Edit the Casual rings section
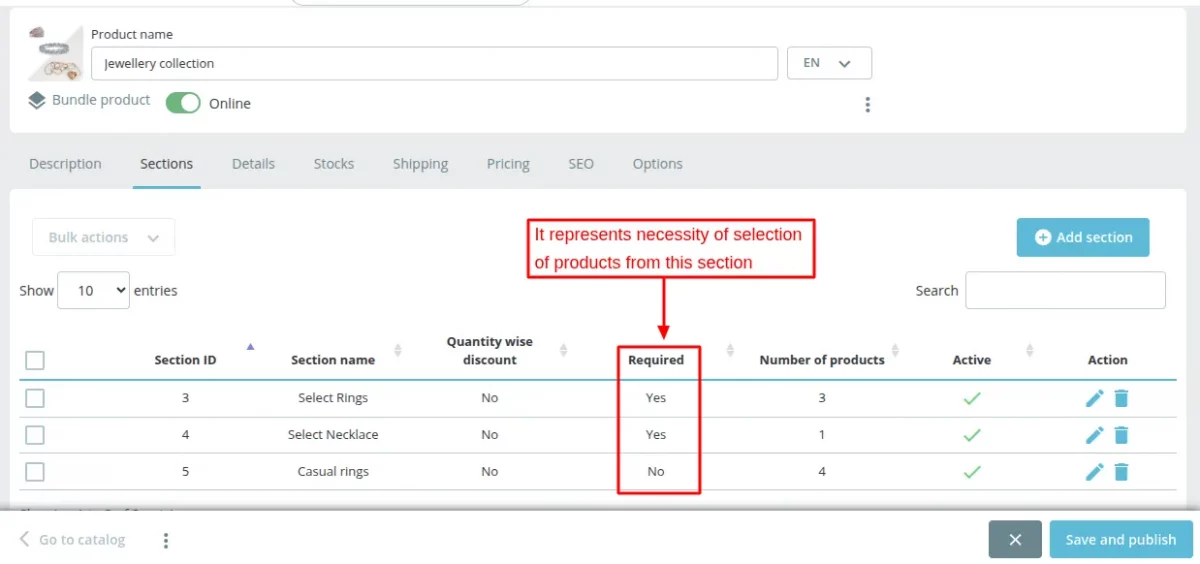Image resolution: width=1200 pixels, height=564 pixels. coord(1094,472)
